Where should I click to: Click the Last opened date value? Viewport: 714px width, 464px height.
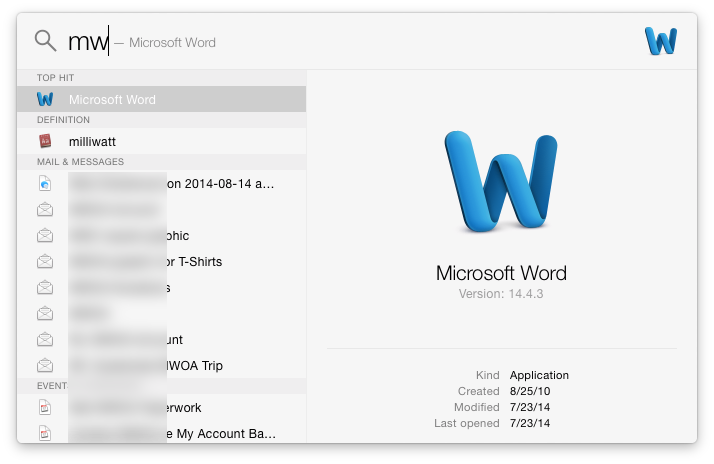tap(530, 423)
